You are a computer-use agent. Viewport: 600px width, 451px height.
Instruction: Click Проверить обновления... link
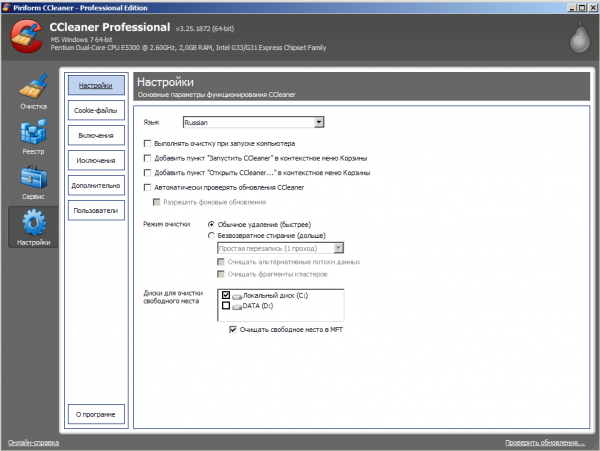pos(545,442)
